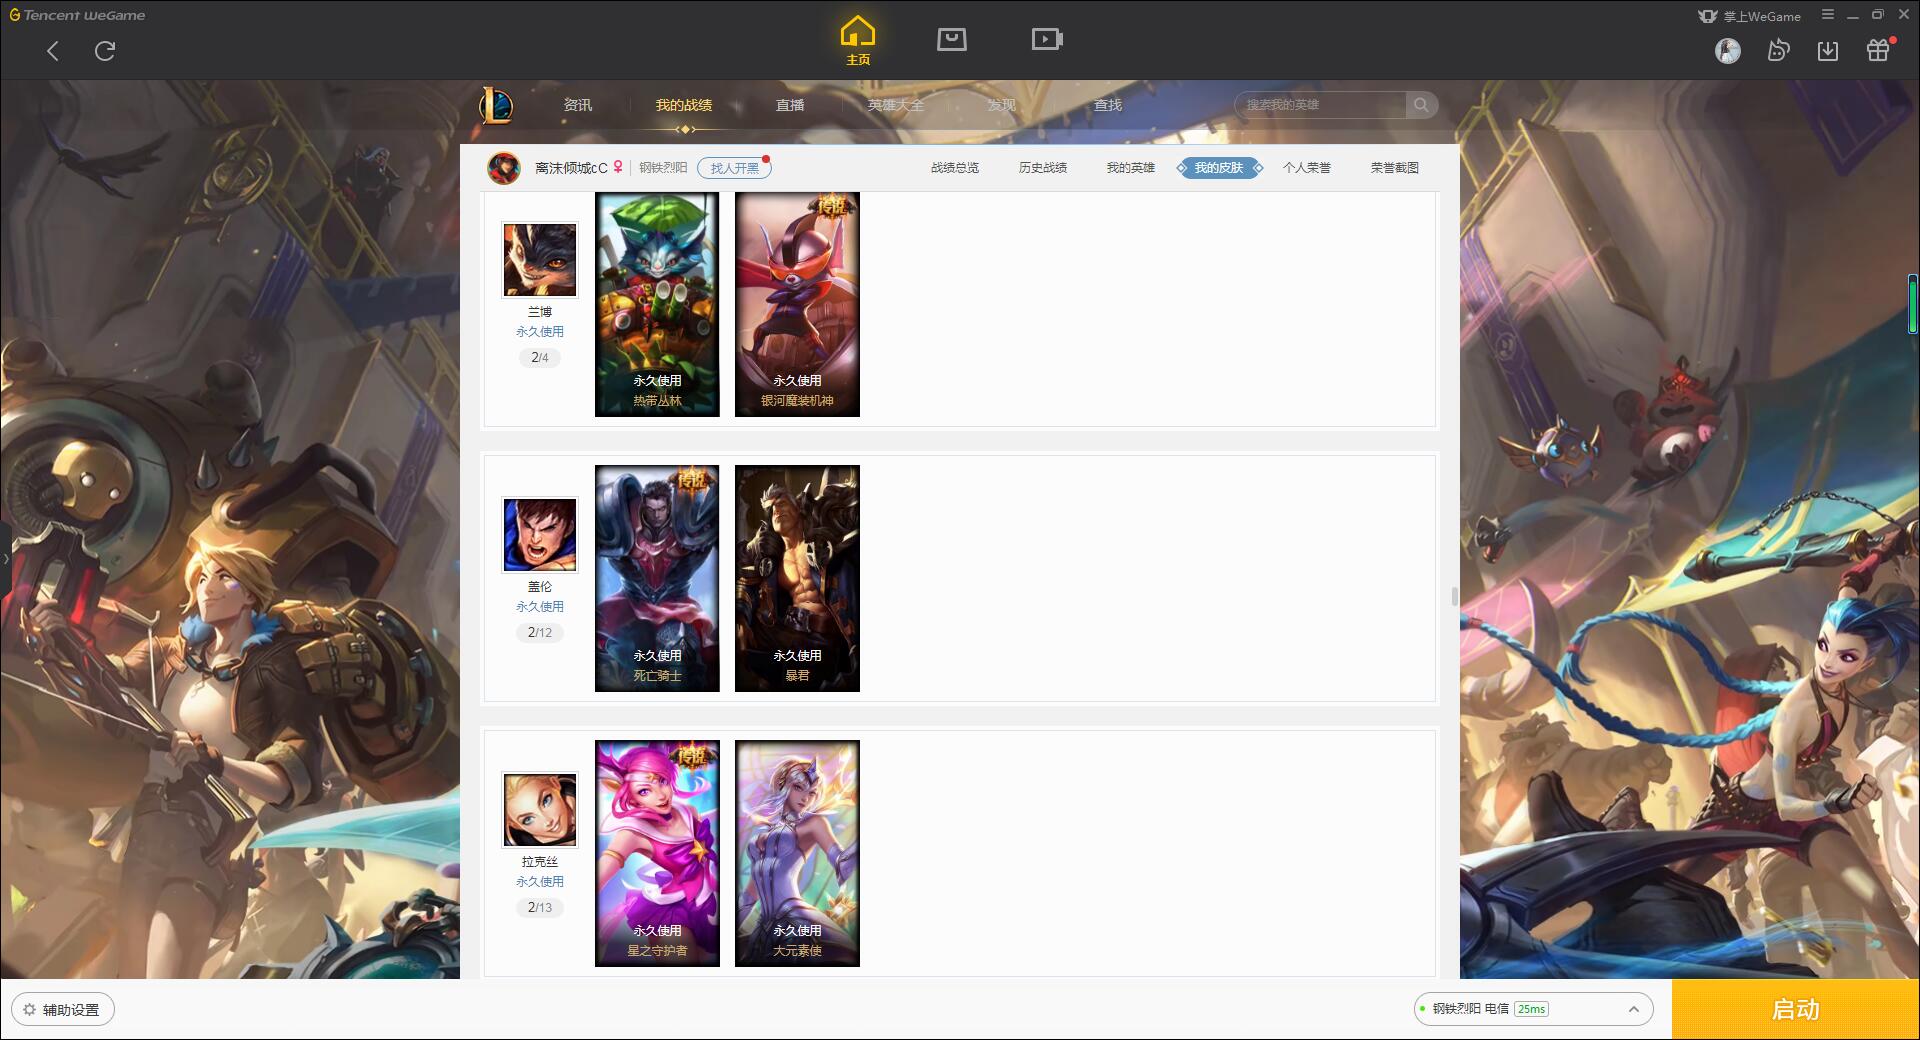Click the 2/12 skin count for 盖伦
Screen dimensions: 1920x1040
540,632
